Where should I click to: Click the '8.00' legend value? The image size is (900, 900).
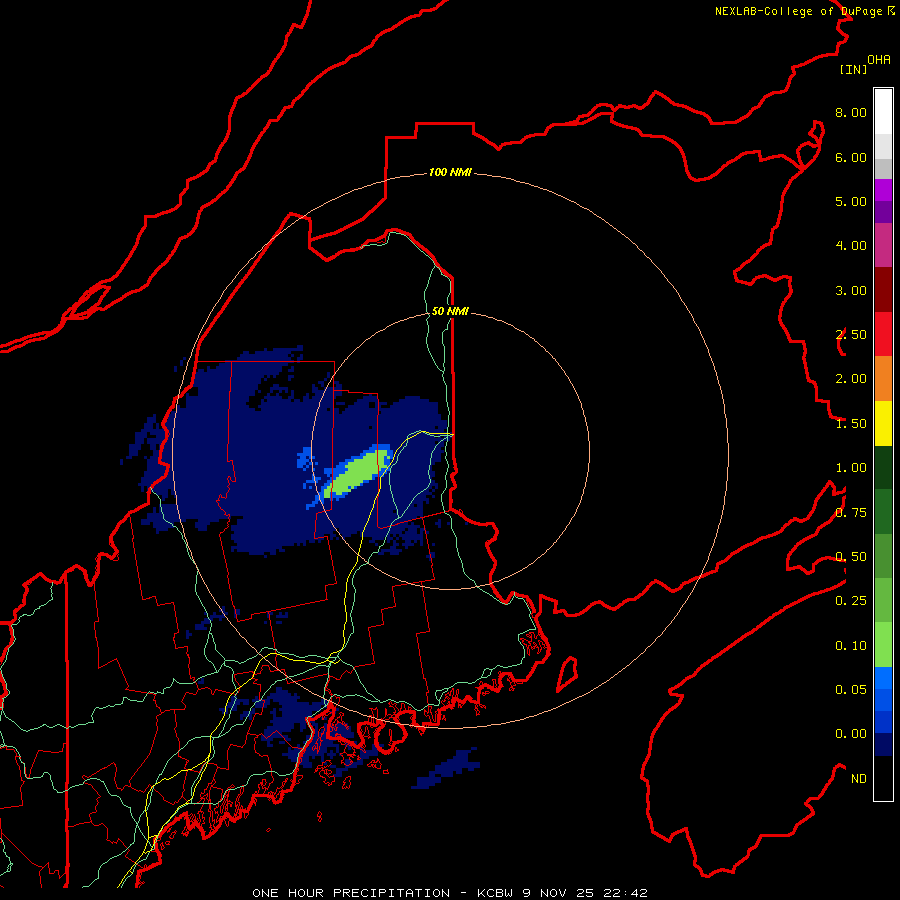pyautogui.click(x=851, y=112)
